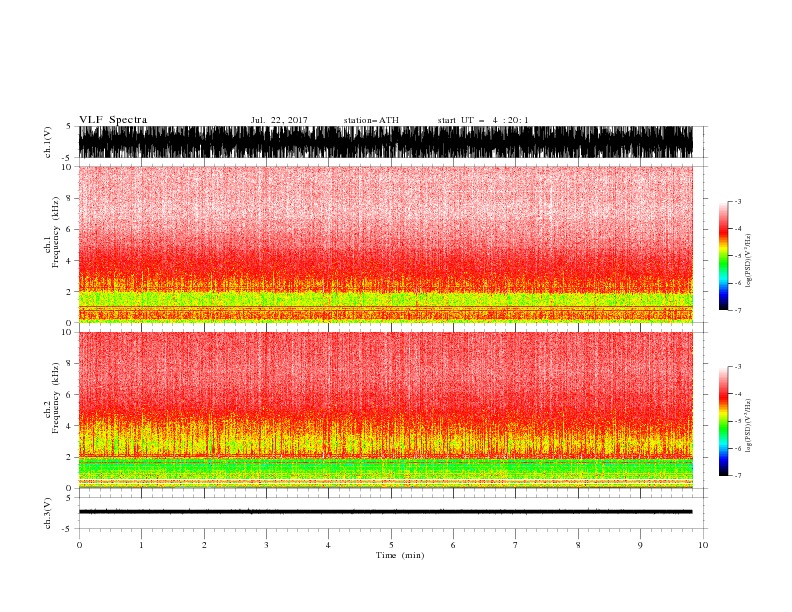Click the "8" tick on ch.2 frequency axis
The width and height of the screenshot is (792, 612).
coord(69,364)
